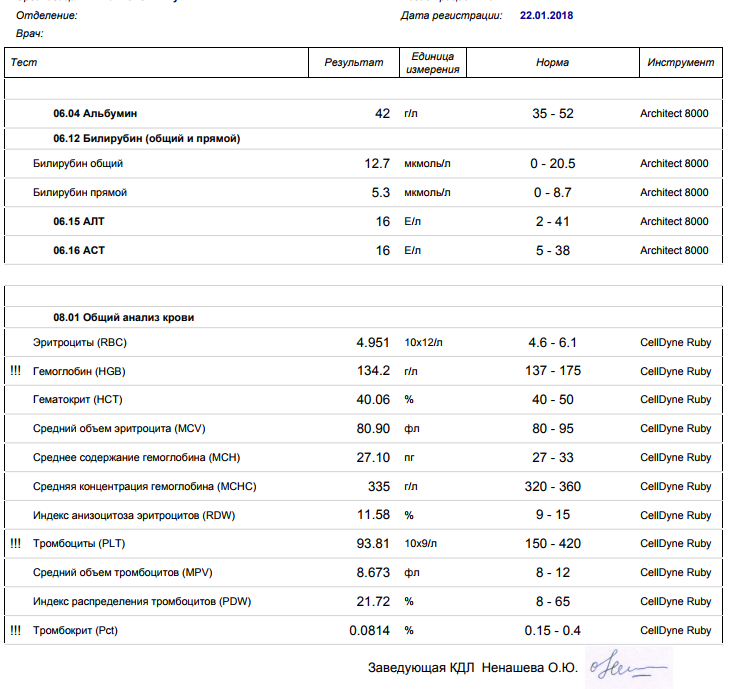
Task: Click the Инструмент column header
Action: (680, 63)
